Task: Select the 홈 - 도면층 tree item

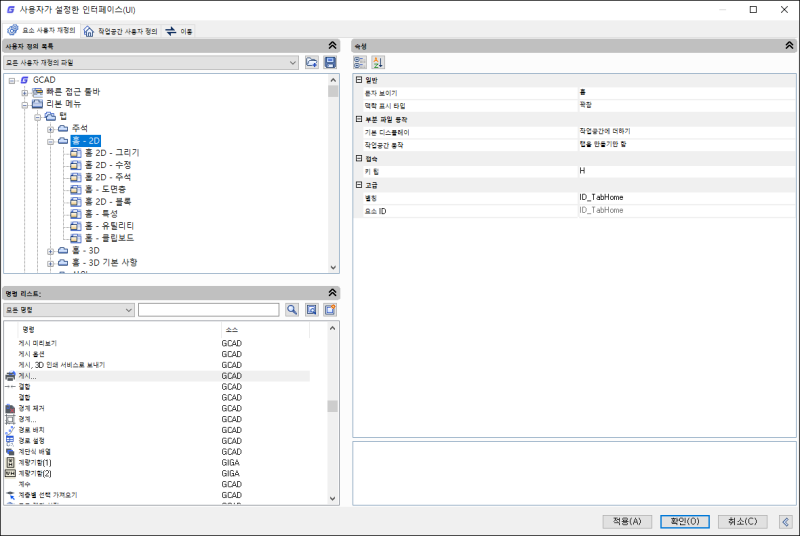Action: (105, 189)
